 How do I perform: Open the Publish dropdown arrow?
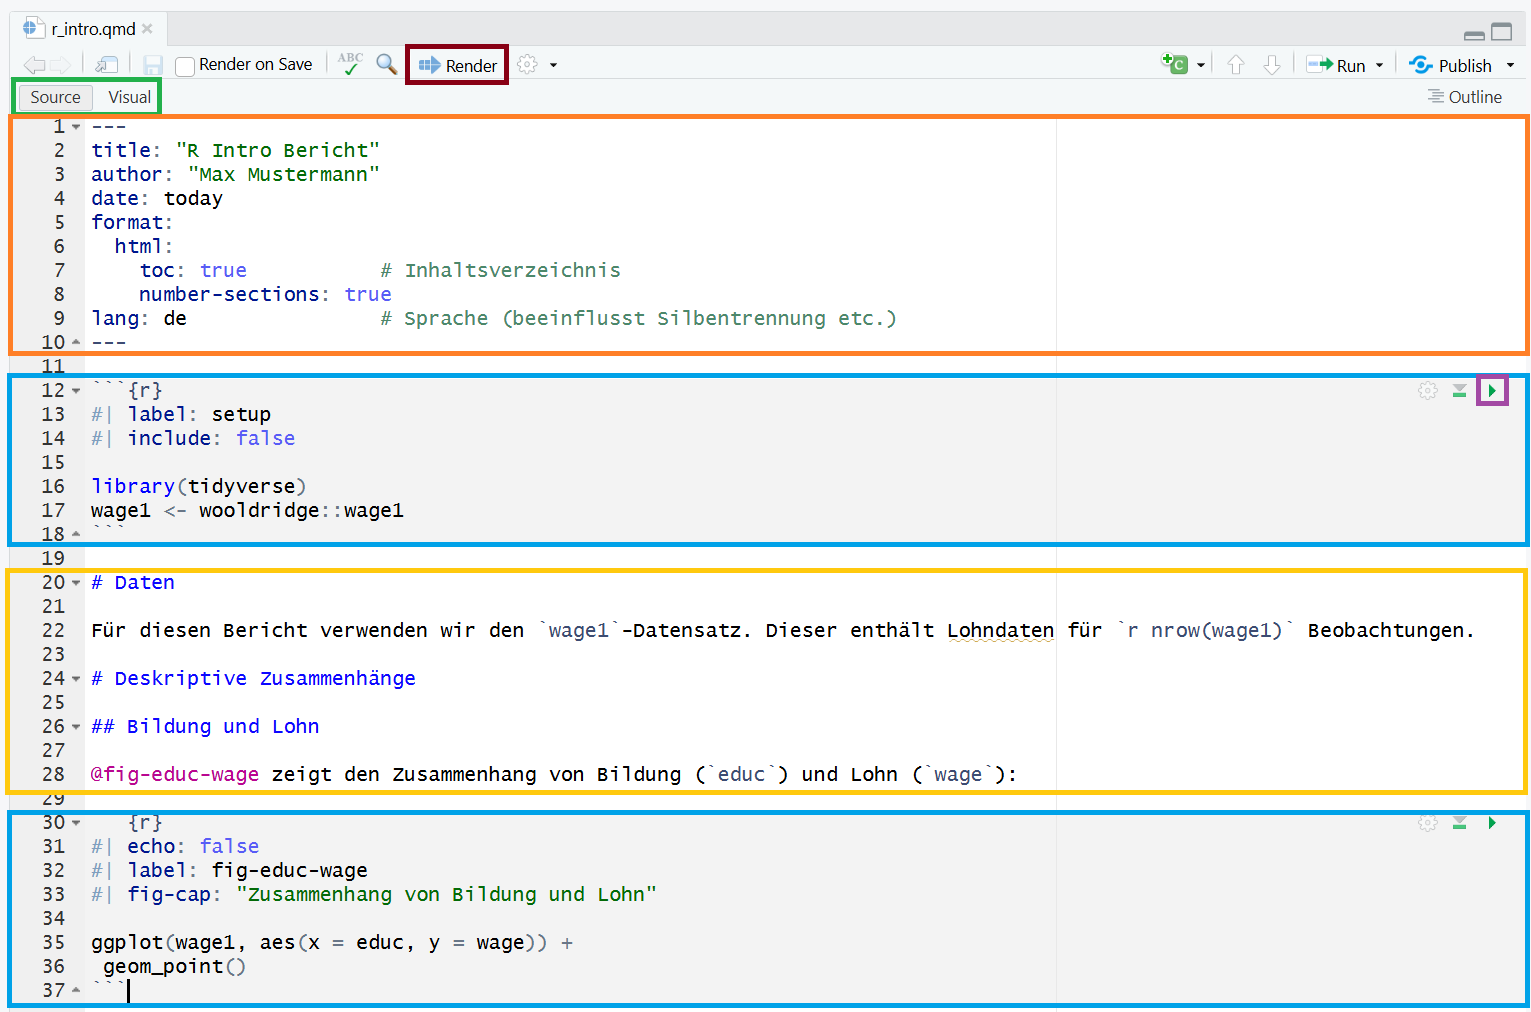click(1510, 66)
